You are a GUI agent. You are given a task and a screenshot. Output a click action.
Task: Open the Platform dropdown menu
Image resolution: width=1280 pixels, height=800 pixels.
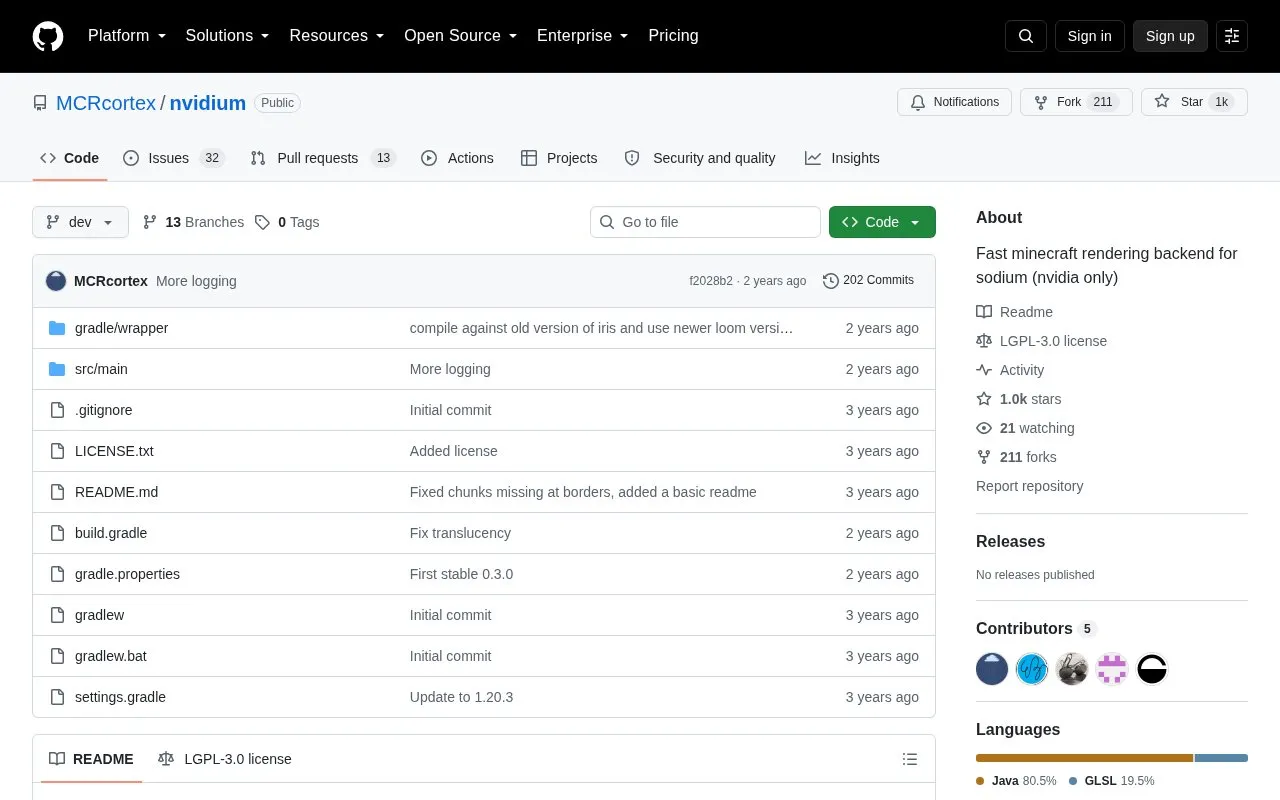pyautogui.click(x=127, y=36)
